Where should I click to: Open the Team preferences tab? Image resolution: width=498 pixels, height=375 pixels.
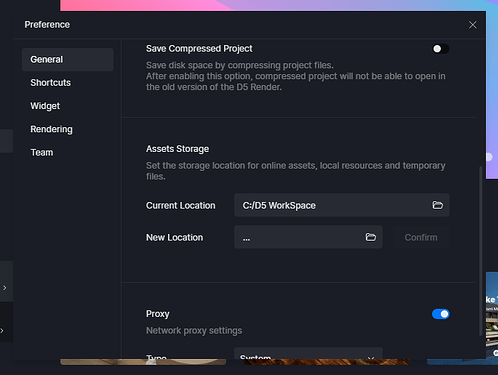click(42, 153)
